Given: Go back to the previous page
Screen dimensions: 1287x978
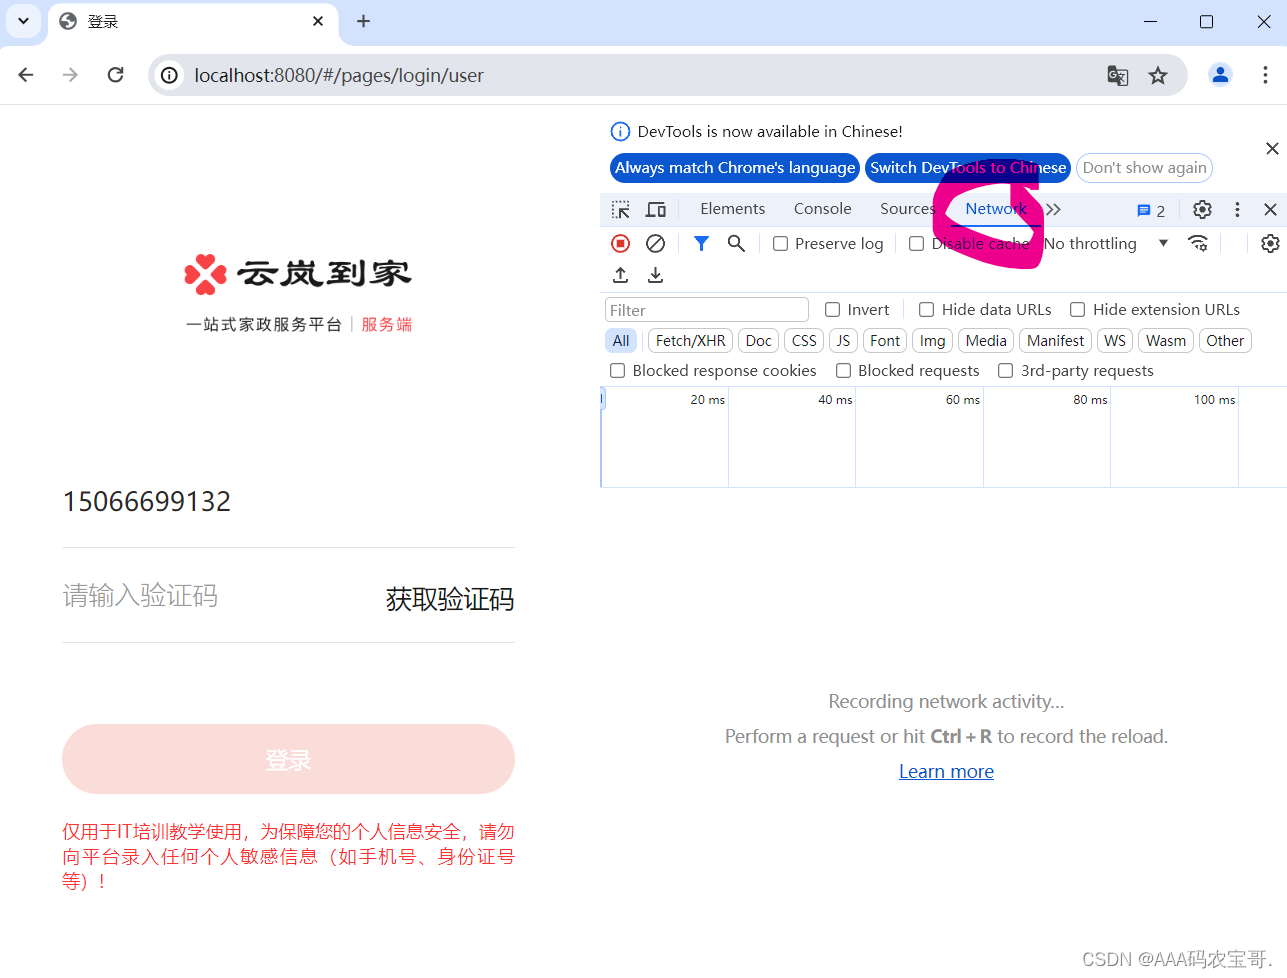Looking at the screenshot, I should click(26, 75).
